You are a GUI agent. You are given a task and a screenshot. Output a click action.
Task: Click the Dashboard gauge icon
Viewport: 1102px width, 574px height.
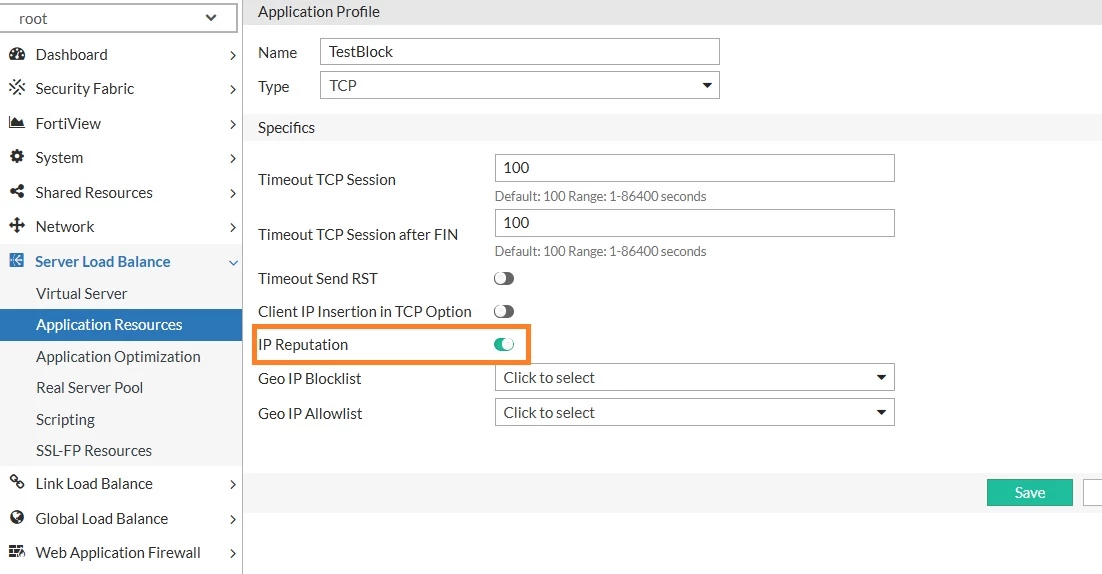tap(17, 54)
